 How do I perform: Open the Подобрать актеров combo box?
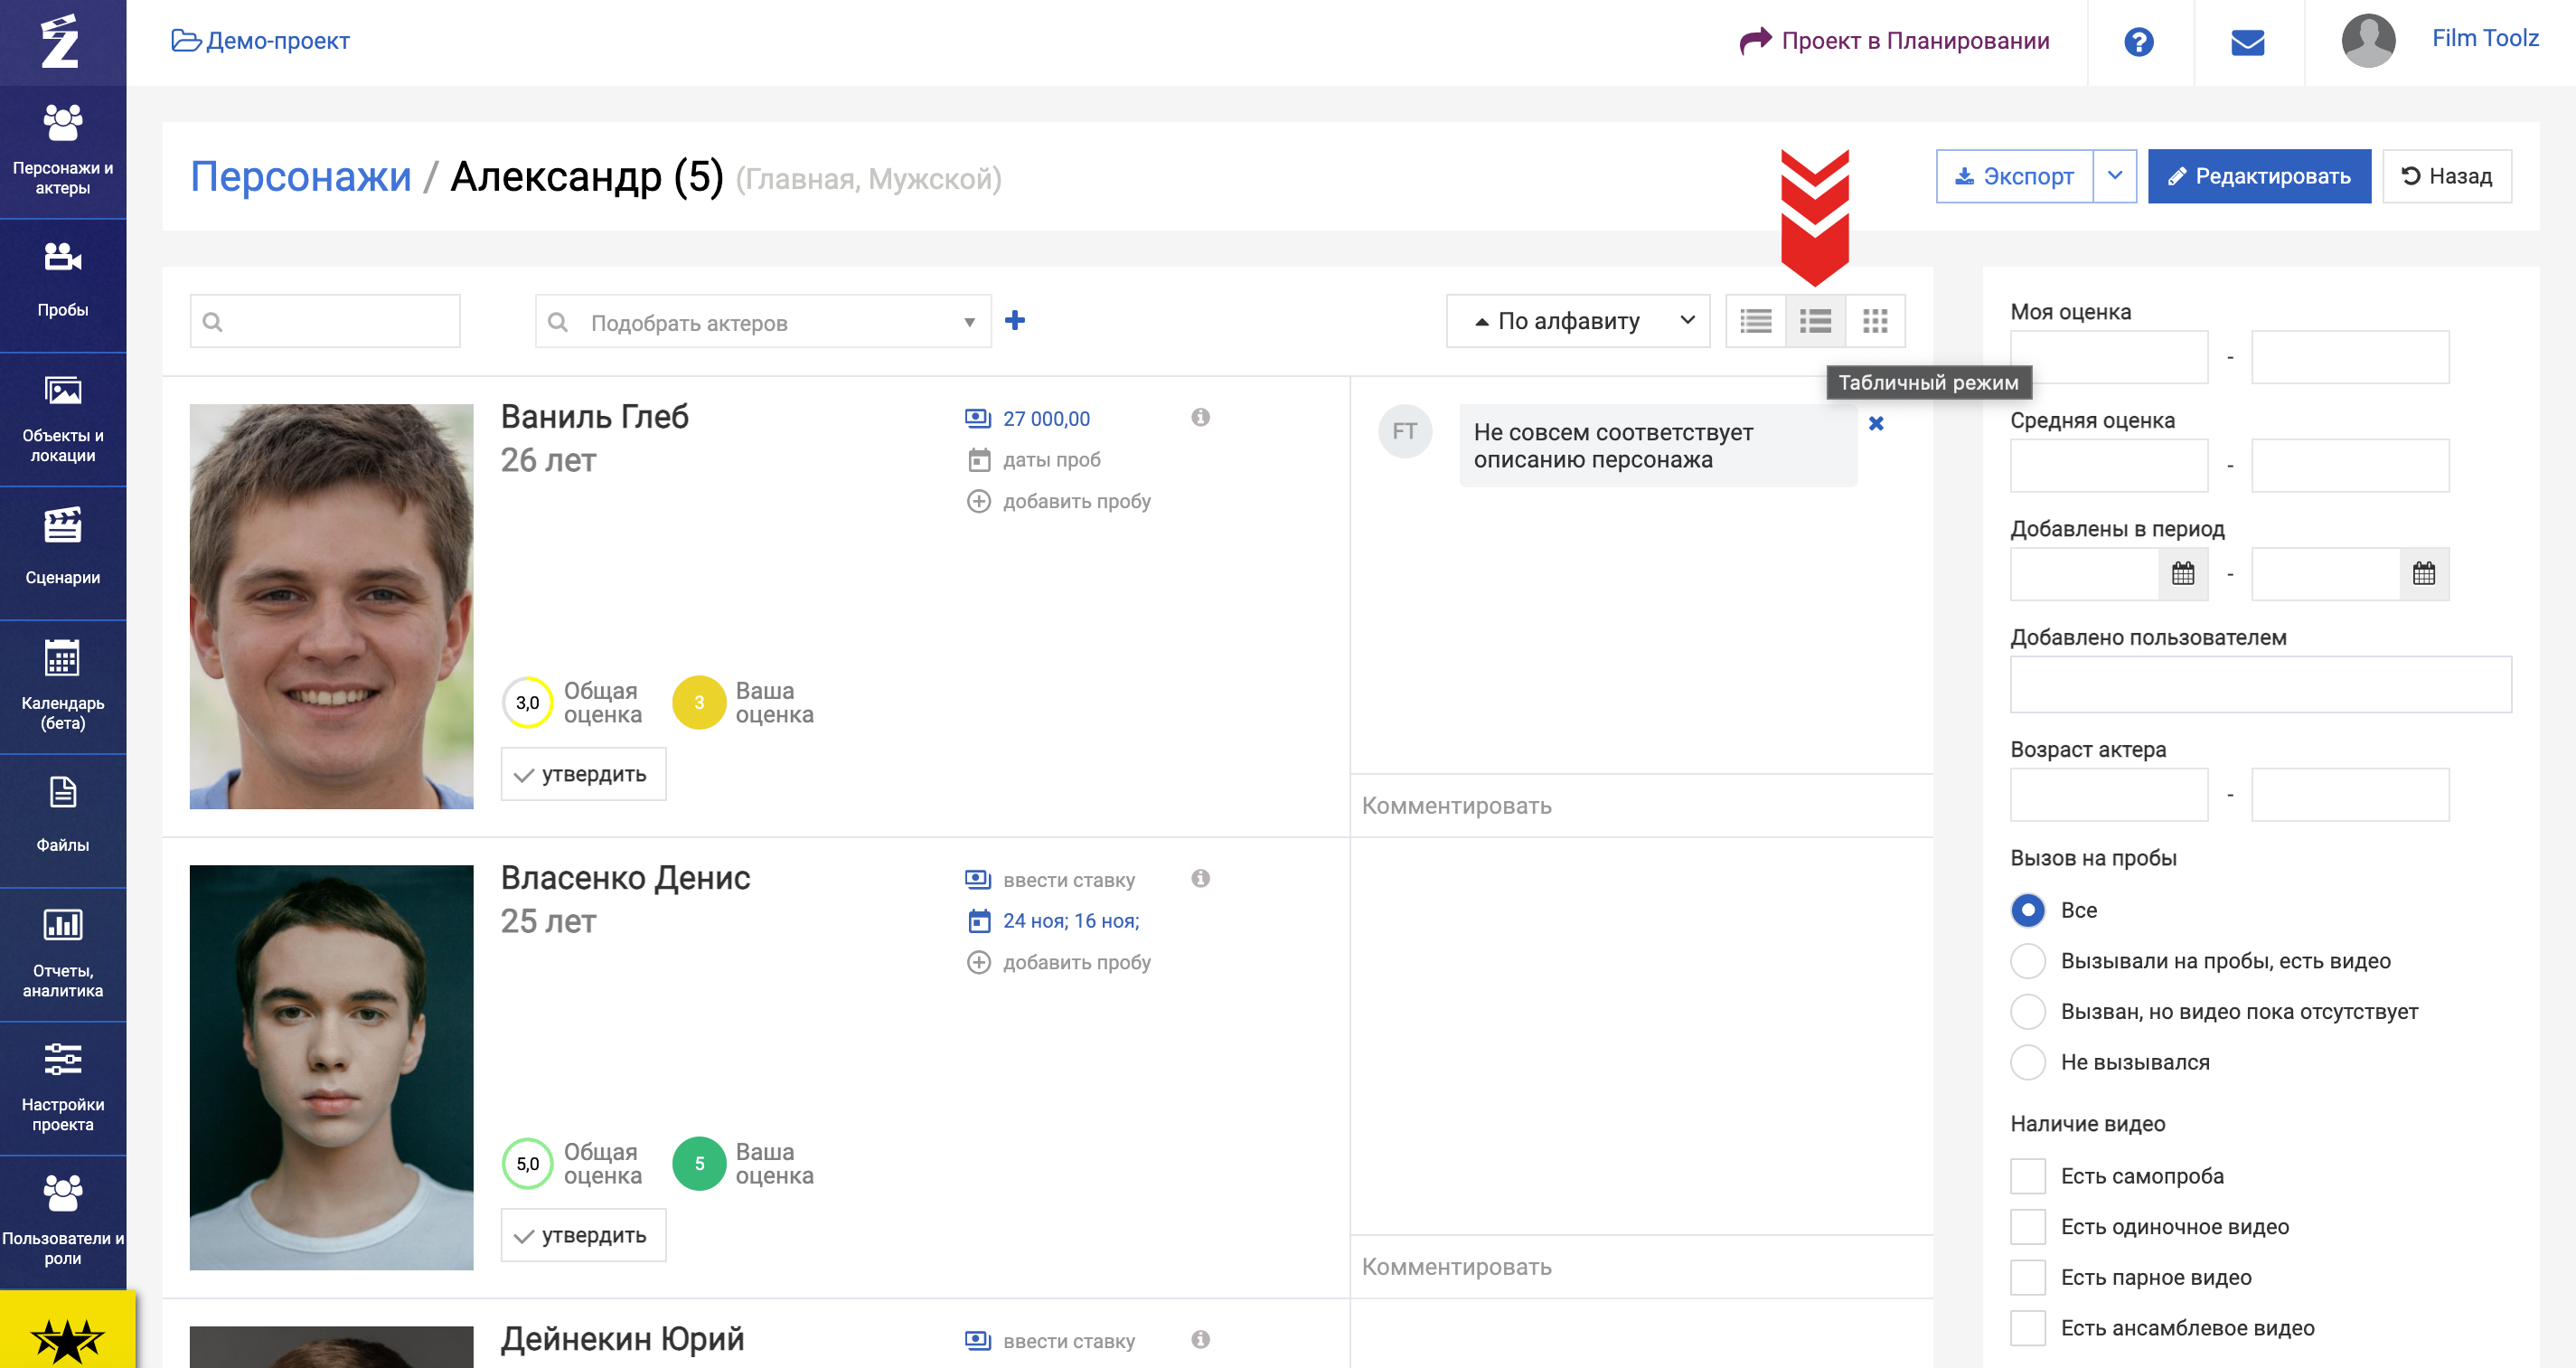[763, 321]
